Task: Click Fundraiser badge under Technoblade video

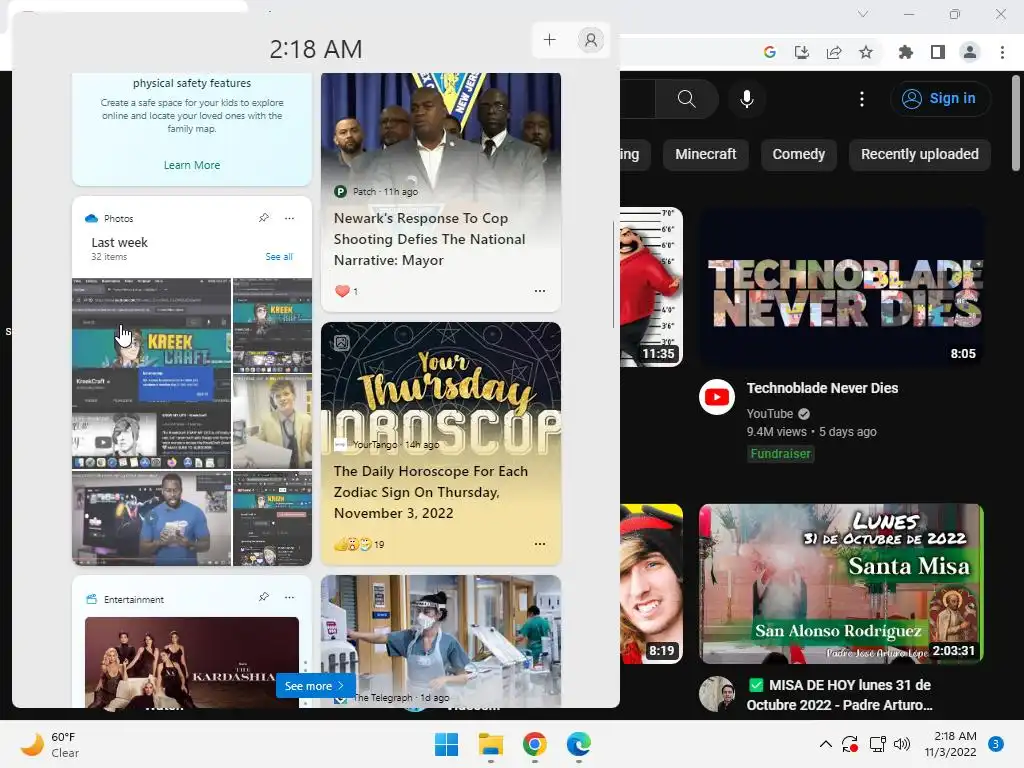Action: click(x=780, y=453)
